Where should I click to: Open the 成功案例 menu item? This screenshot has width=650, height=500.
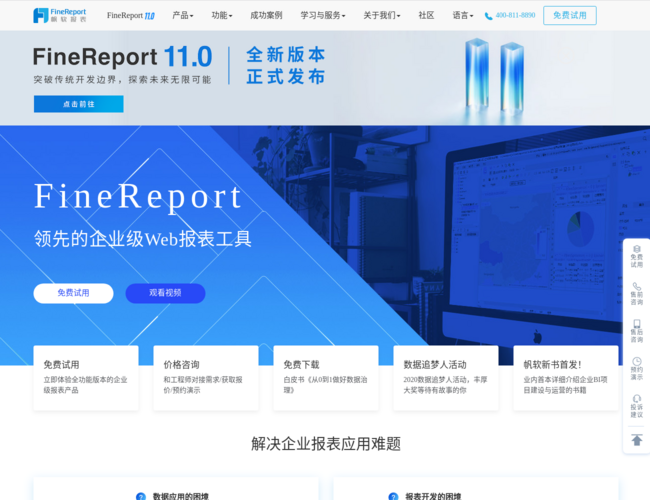(266, 15)
